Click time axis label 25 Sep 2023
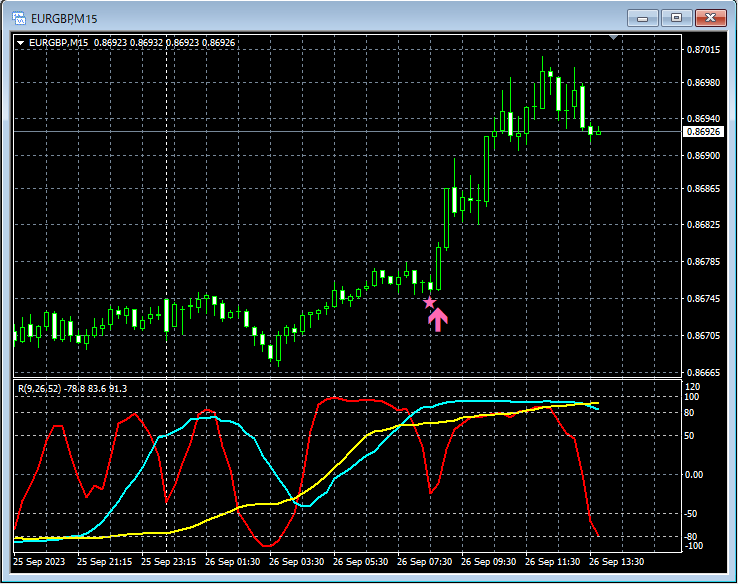Screen dimensions: 739x584 (x=39, y=562)
